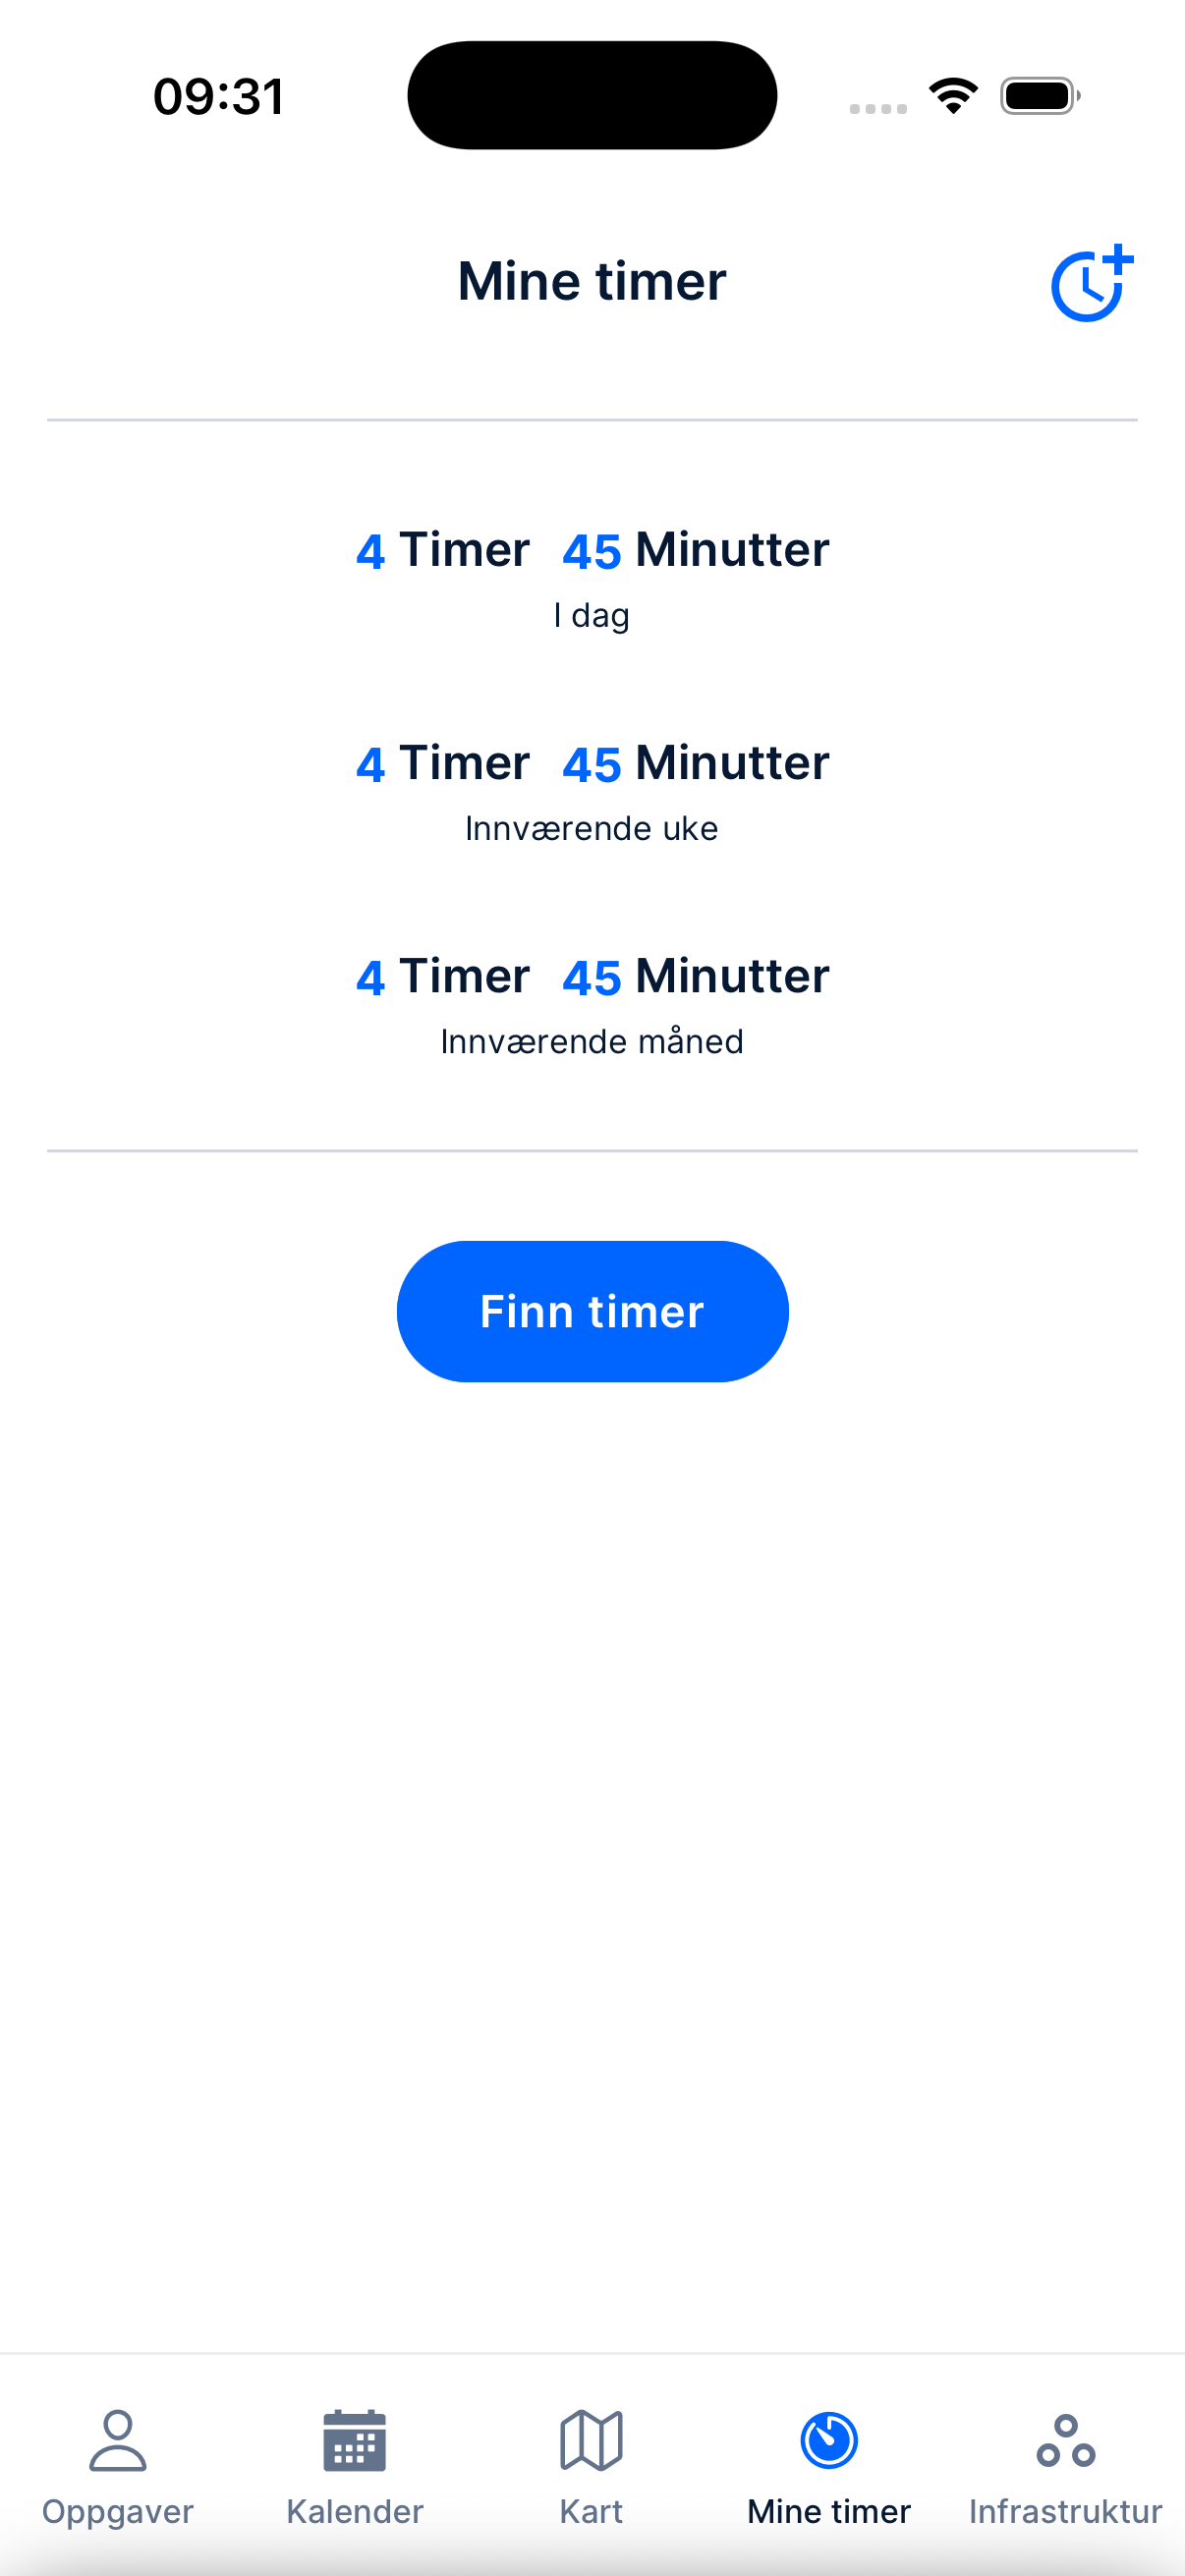The width and height of the screenshot is (1185, 2576).
Task: Open the Kalender calendar icon
Action: (x=355, y=2440)
